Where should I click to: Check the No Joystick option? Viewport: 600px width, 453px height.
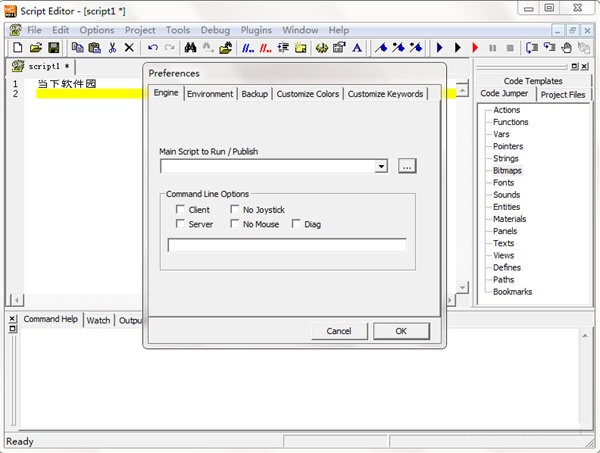(235, 209)
